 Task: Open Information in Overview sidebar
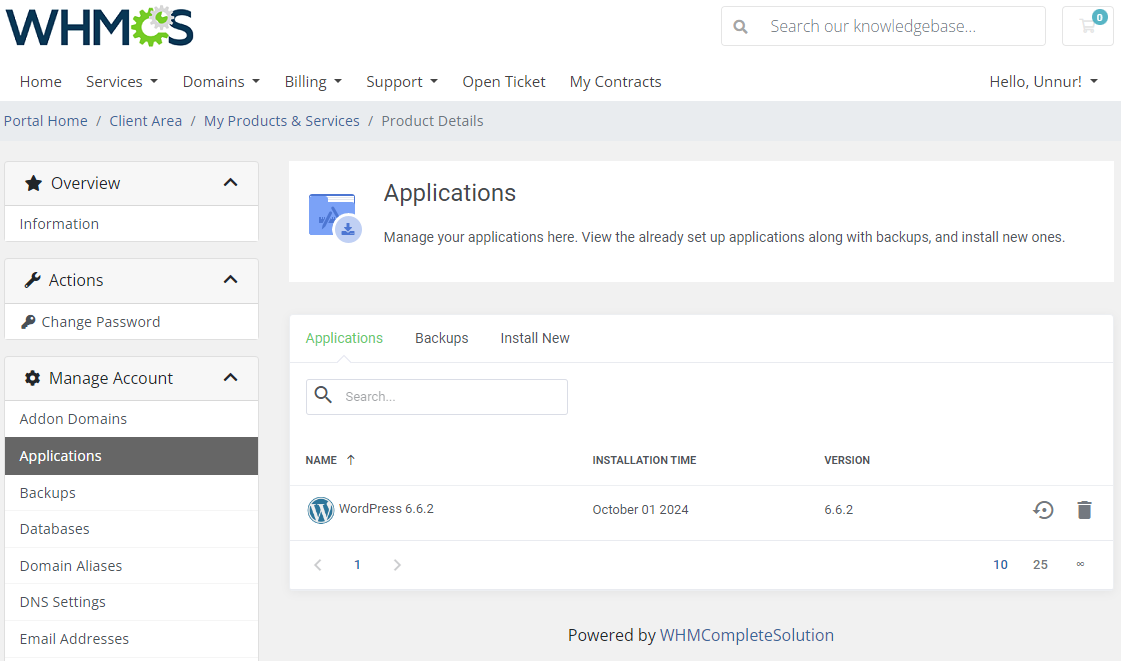132,224
